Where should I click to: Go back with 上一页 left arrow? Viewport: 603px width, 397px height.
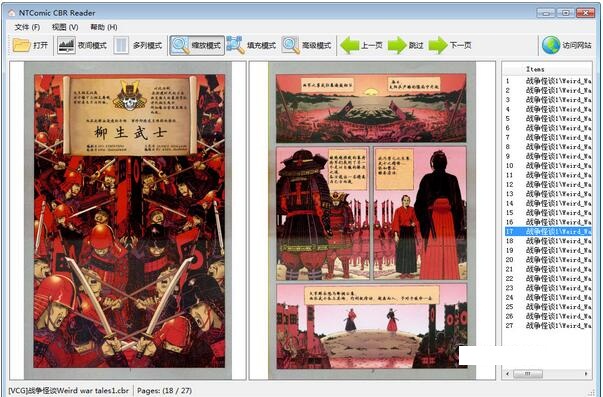tap(350, 45)
